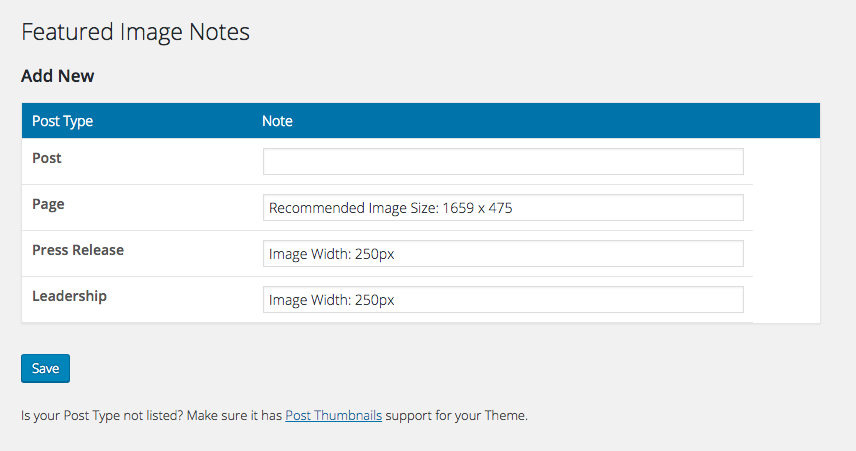Click the Featured Image Notes page title
The height and width of the screenshot is (451, 856).
[x=135, y=32]
